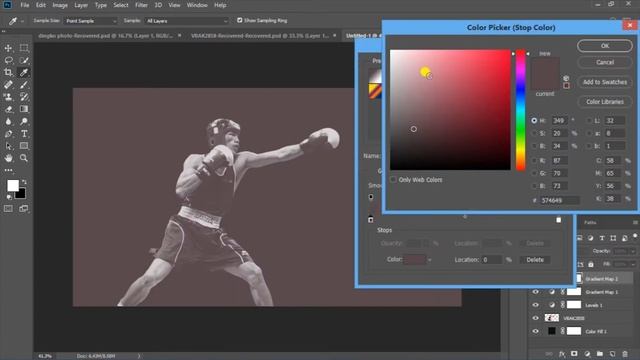Delete layer trash icon
The width and height of the screenshot is (640, 360).
tap(625, 354)
